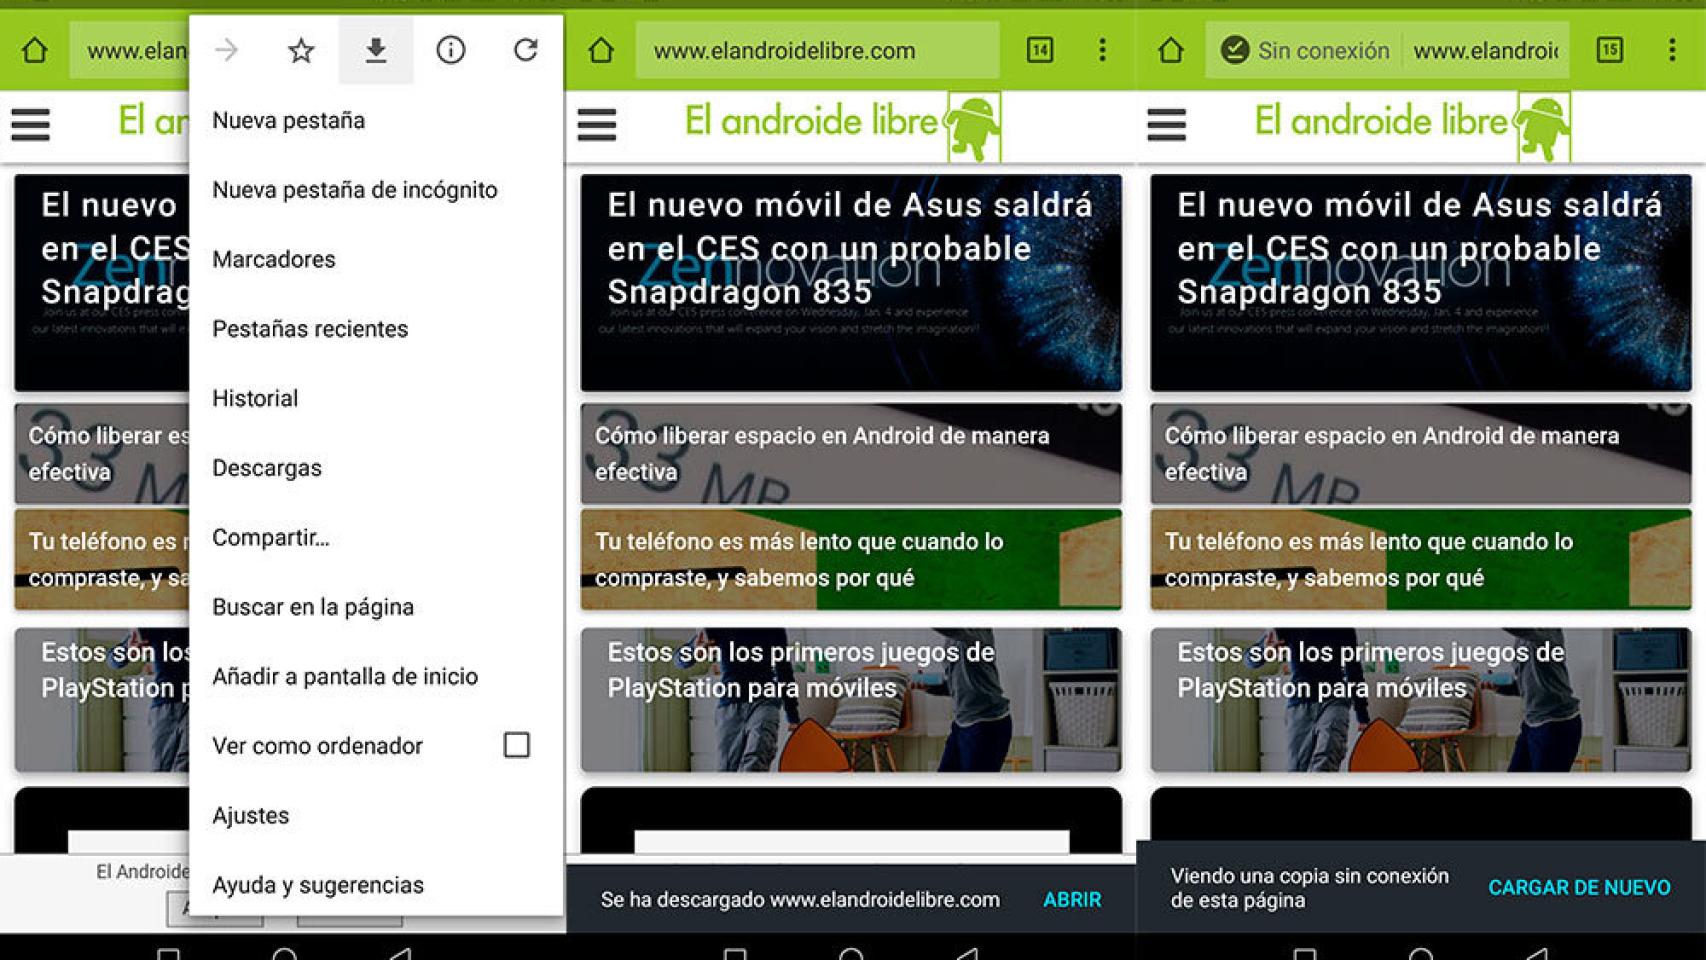Open Asus Snapdragon 835 article in right screenshot
The height and width of the screenshot is (960, 1706).
point(1421,283)
